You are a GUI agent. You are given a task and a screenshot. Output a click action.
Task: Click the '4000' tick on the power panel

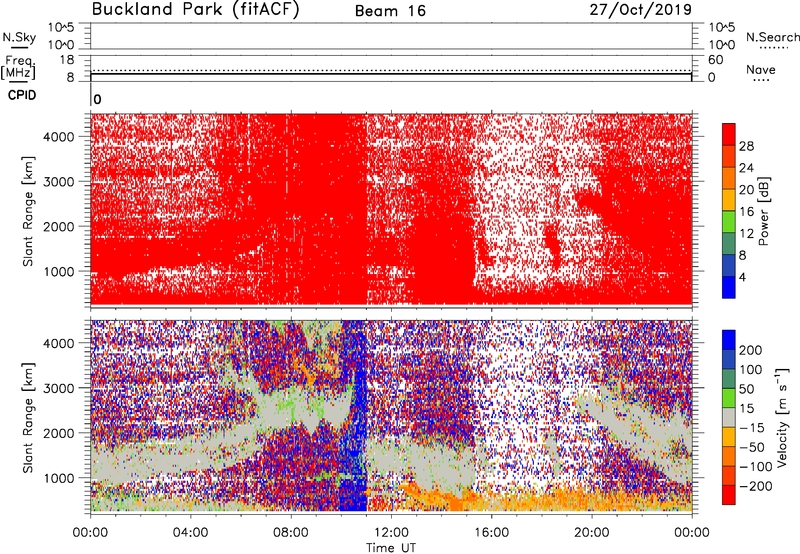click(59, 137)
